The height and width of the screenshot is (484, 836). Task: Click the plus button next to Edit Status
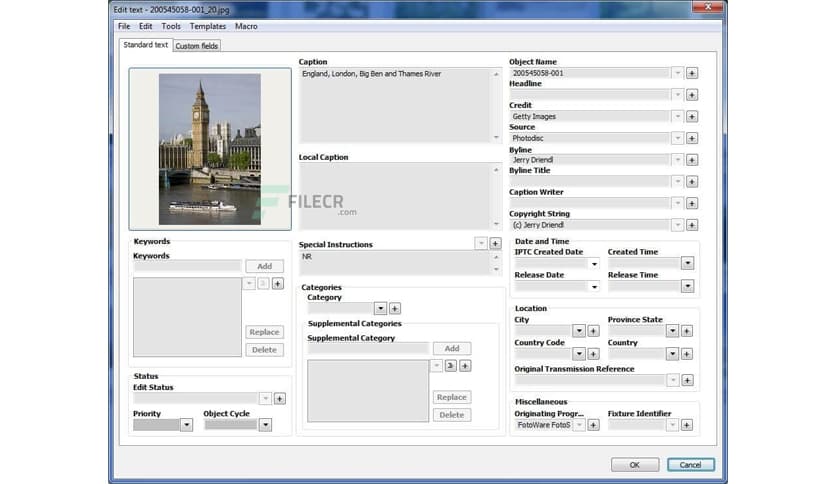pos(279,399)
